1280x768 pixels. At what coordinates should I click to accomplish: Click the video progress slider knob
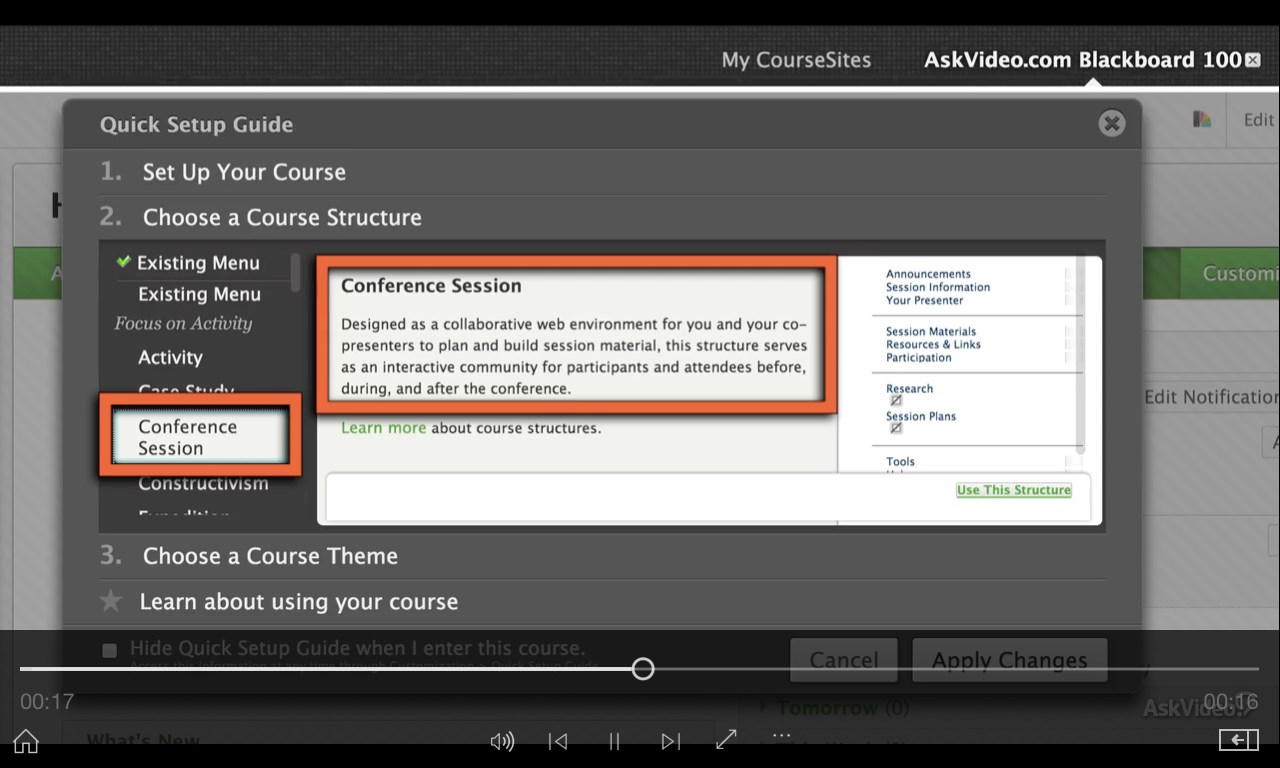pos(643,669)
